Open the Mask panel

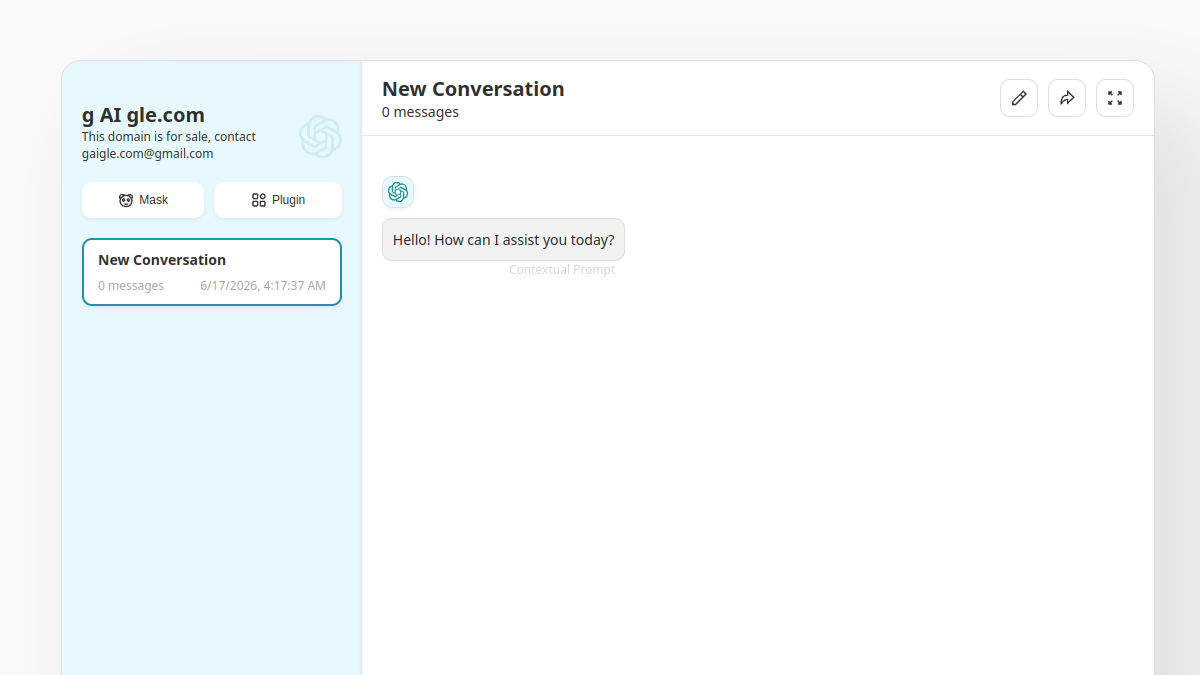(x=143, y=200)
